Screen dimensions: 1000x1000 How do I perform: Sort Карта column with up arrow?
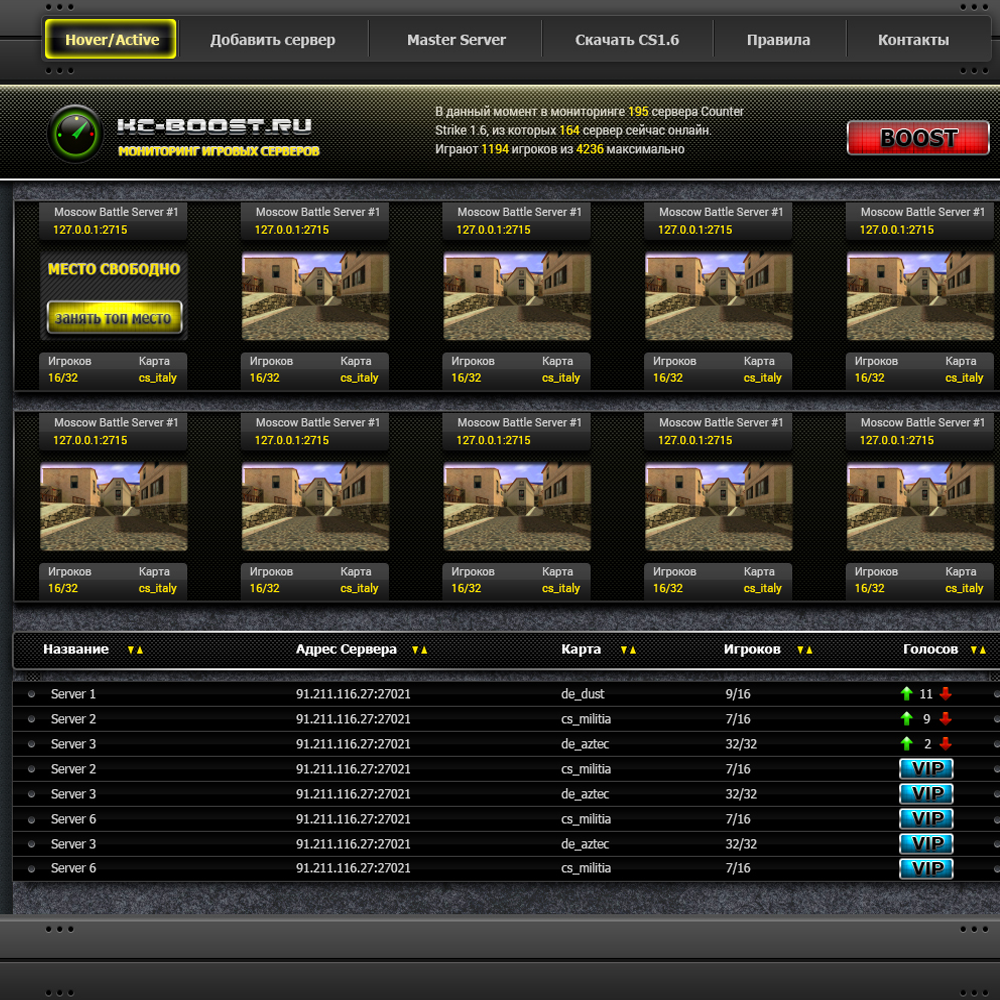[x=633, y=650]
